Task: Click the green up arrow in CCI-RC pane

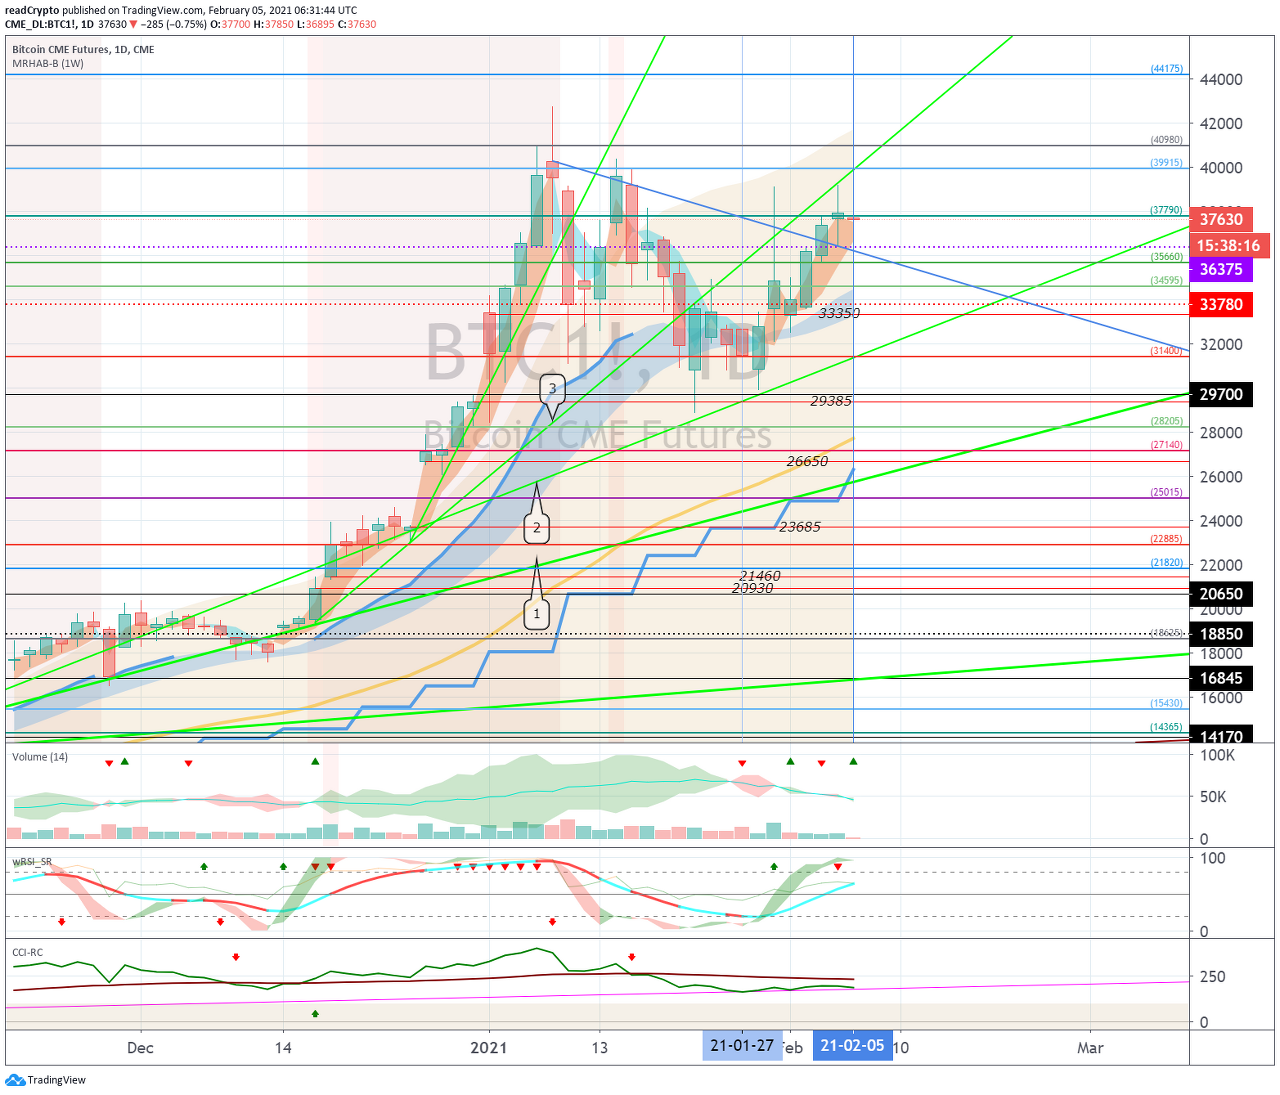Action: pos(315,1014)
